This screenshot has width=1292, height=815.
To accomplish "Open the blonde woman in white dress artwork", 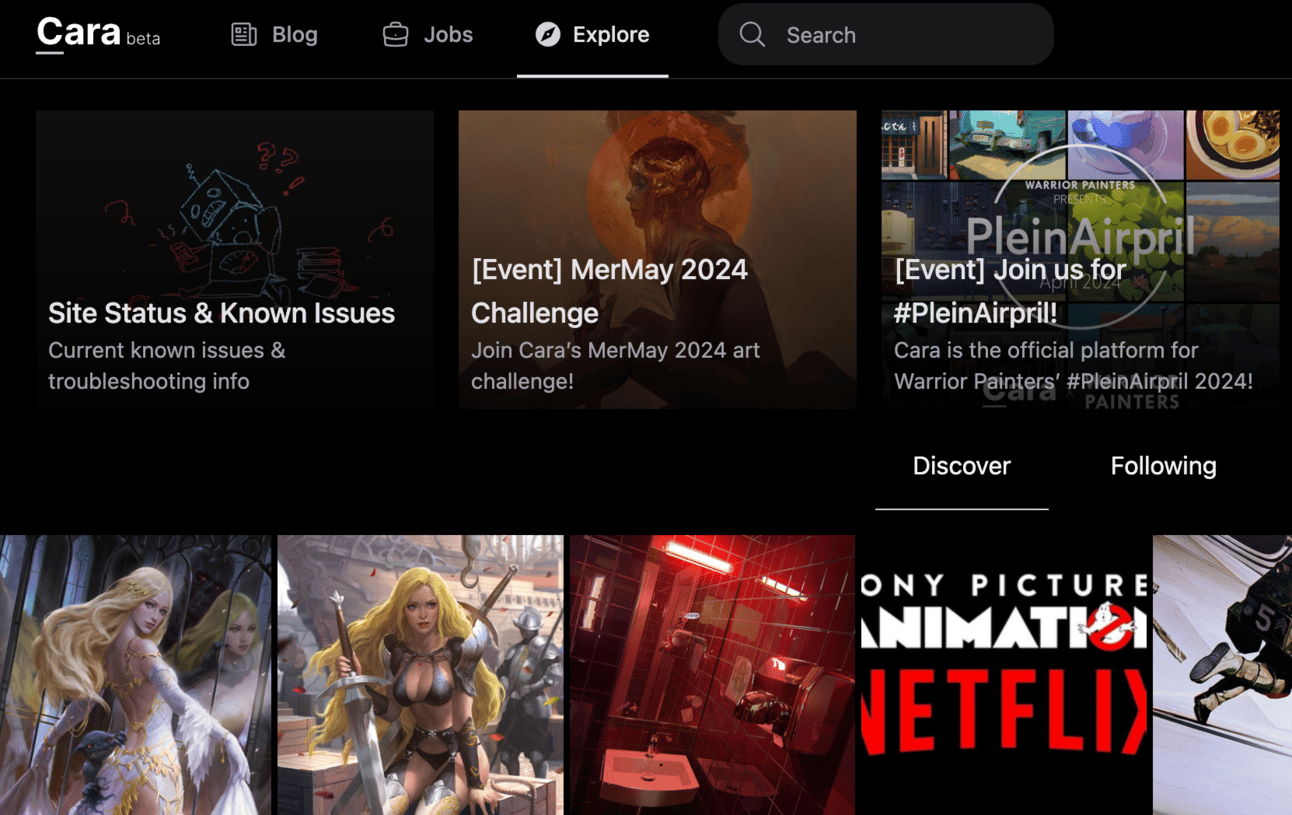I will (x=135, y=675).
